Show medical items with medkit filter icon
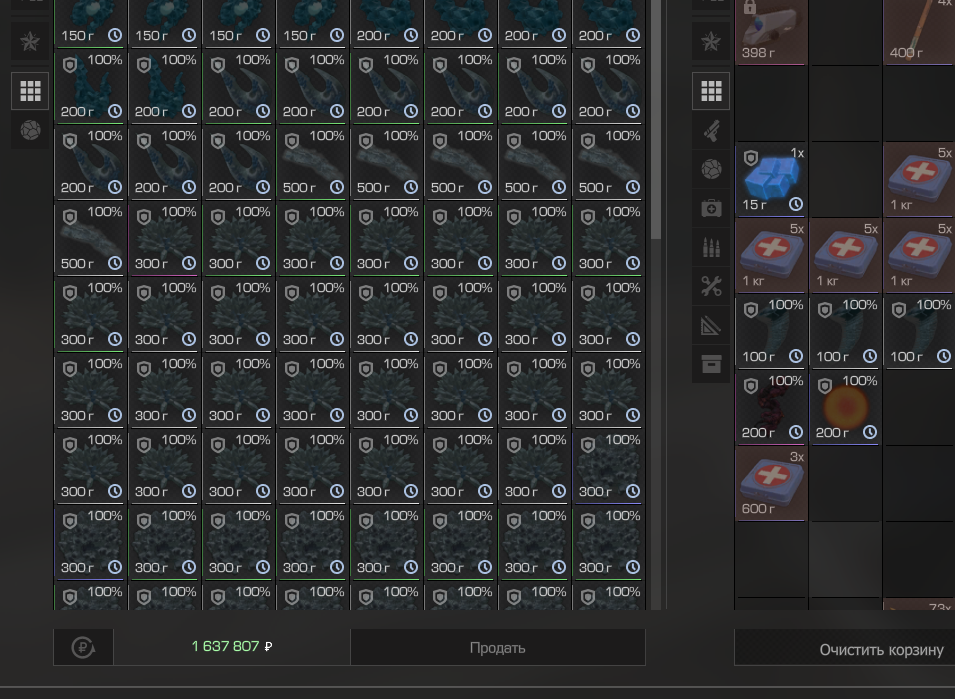The width and height of the screenshot is (955, 699). click(711, 208)
